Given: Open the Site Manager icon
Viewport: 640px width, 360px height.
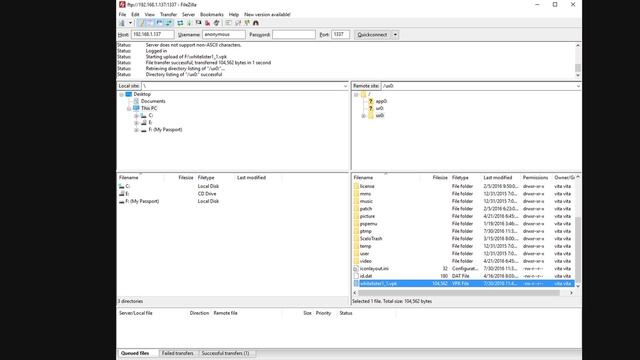Looking at the screenshot, I should [x=122, y=23].
